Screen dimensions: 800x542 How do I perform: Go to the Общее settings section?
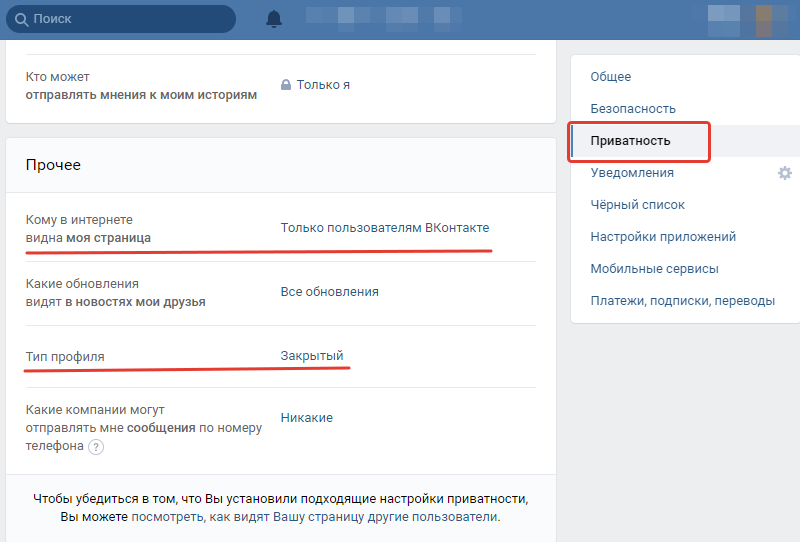coord(610,77)
